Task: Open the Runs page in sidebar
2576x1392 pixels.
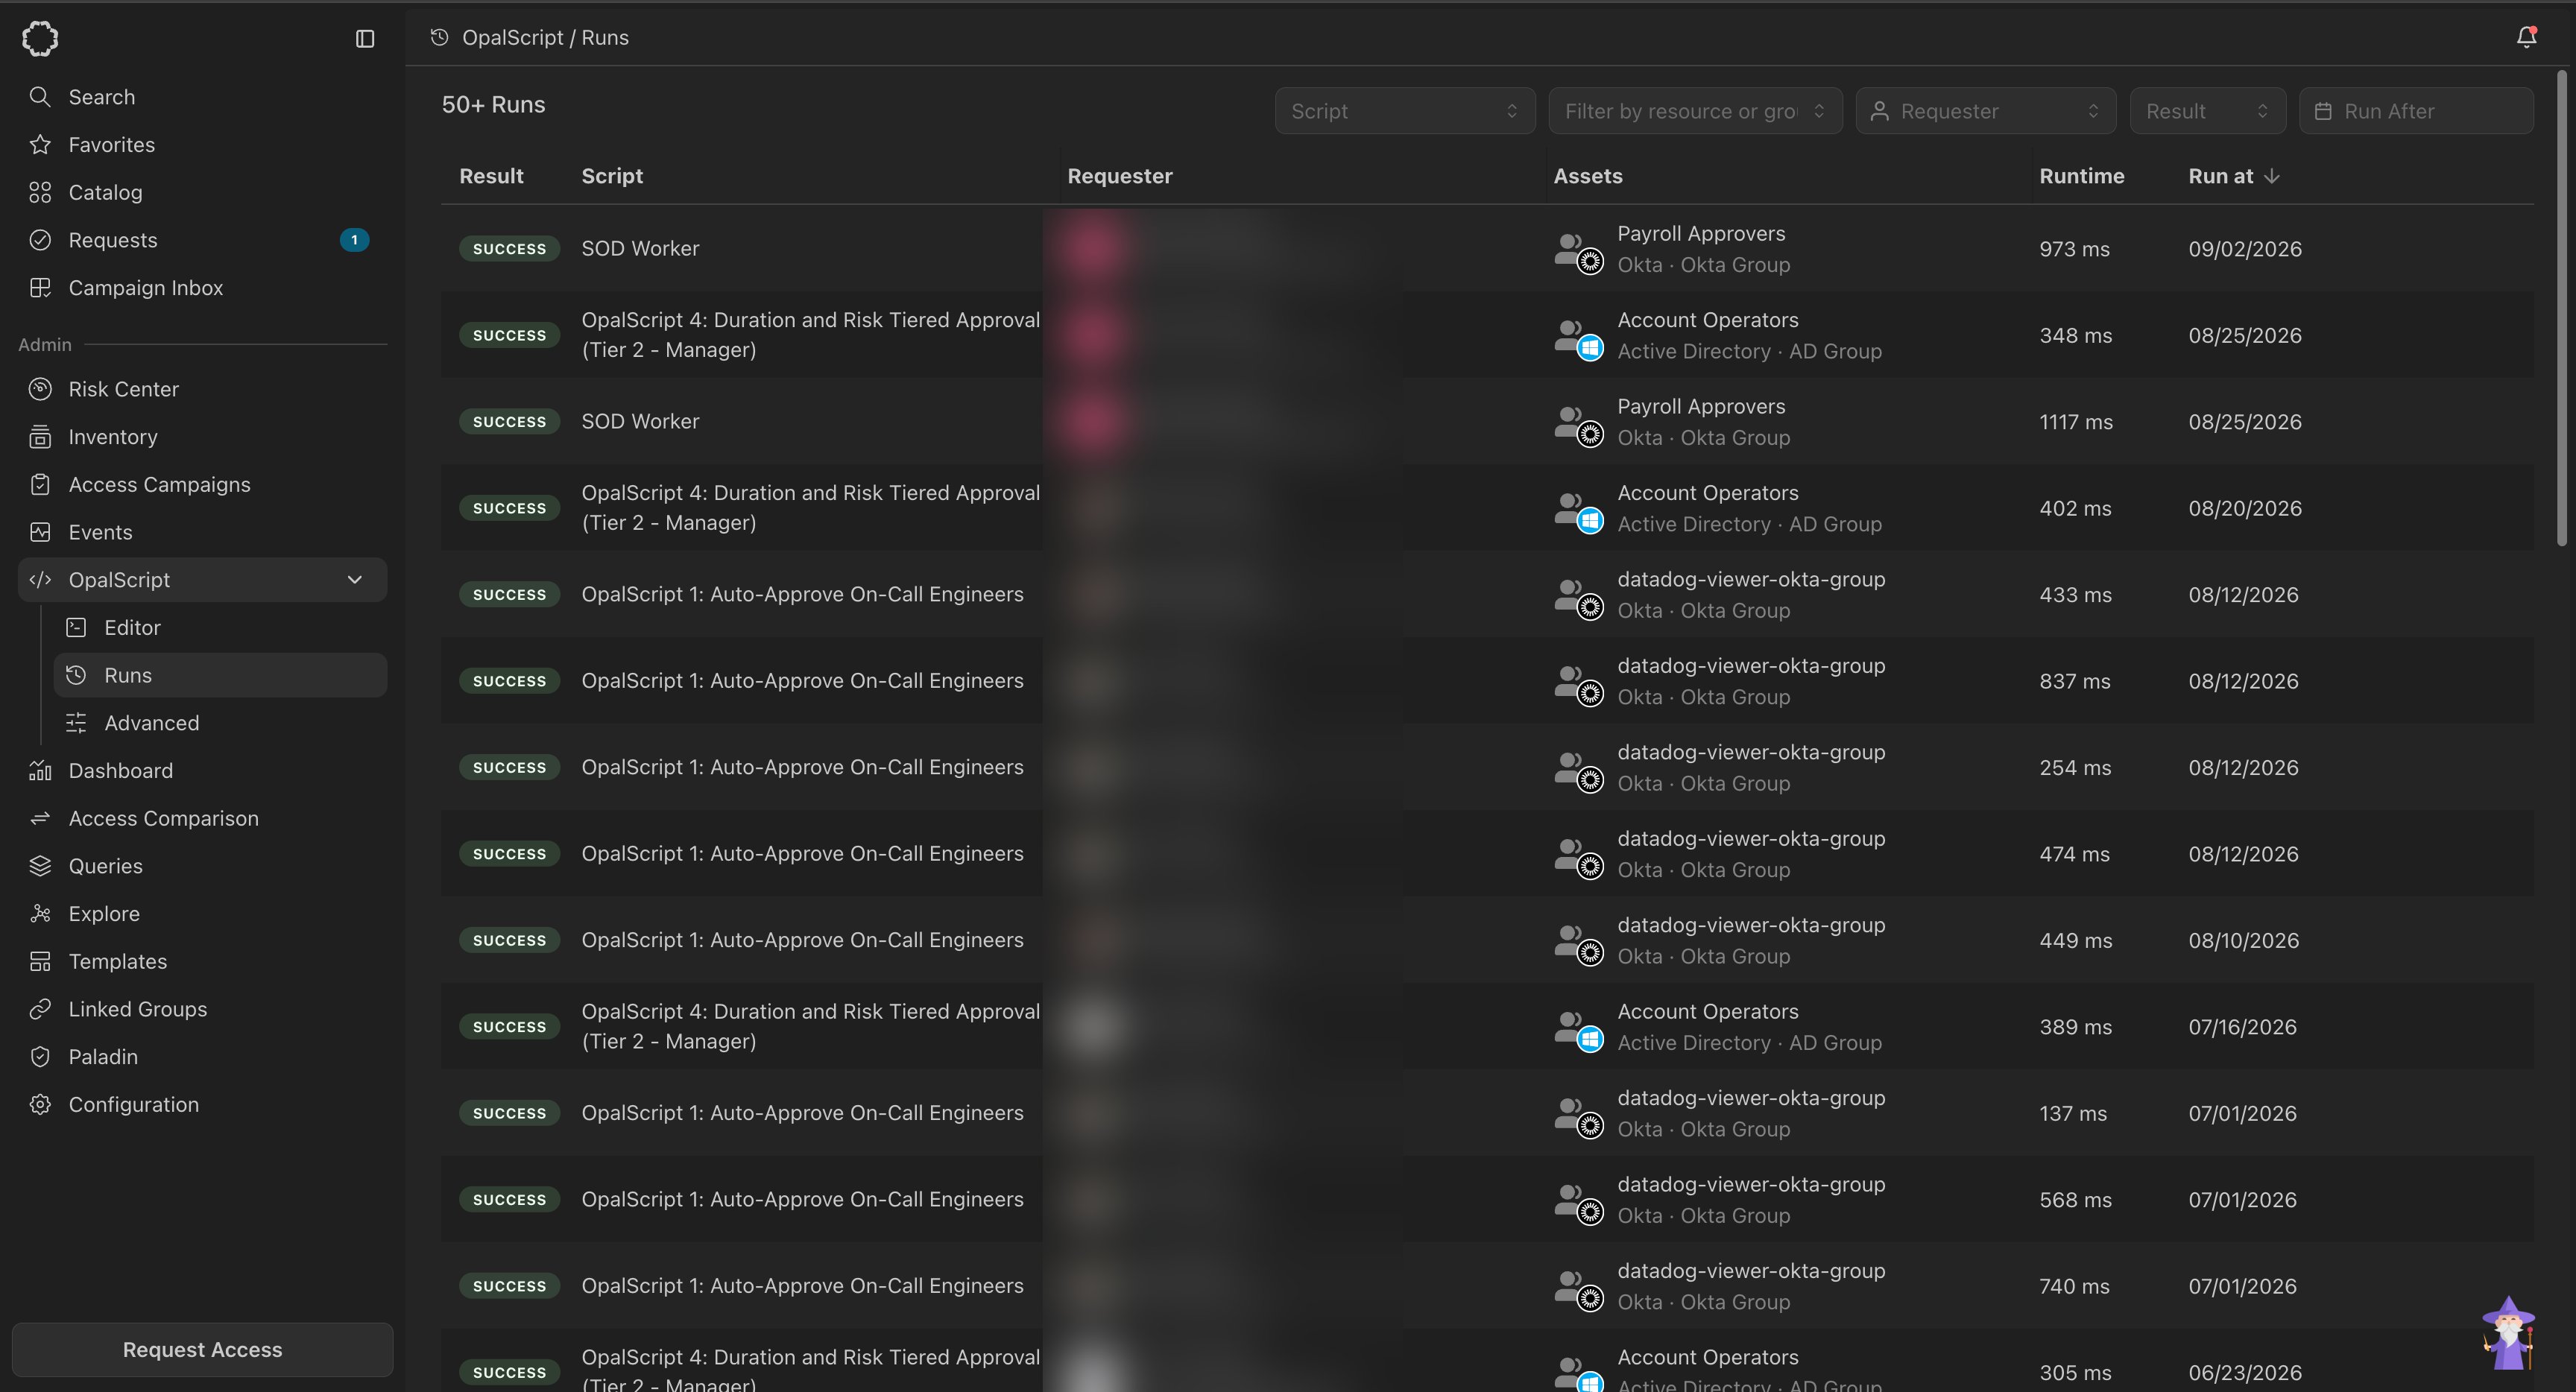Action: point(220,675)
